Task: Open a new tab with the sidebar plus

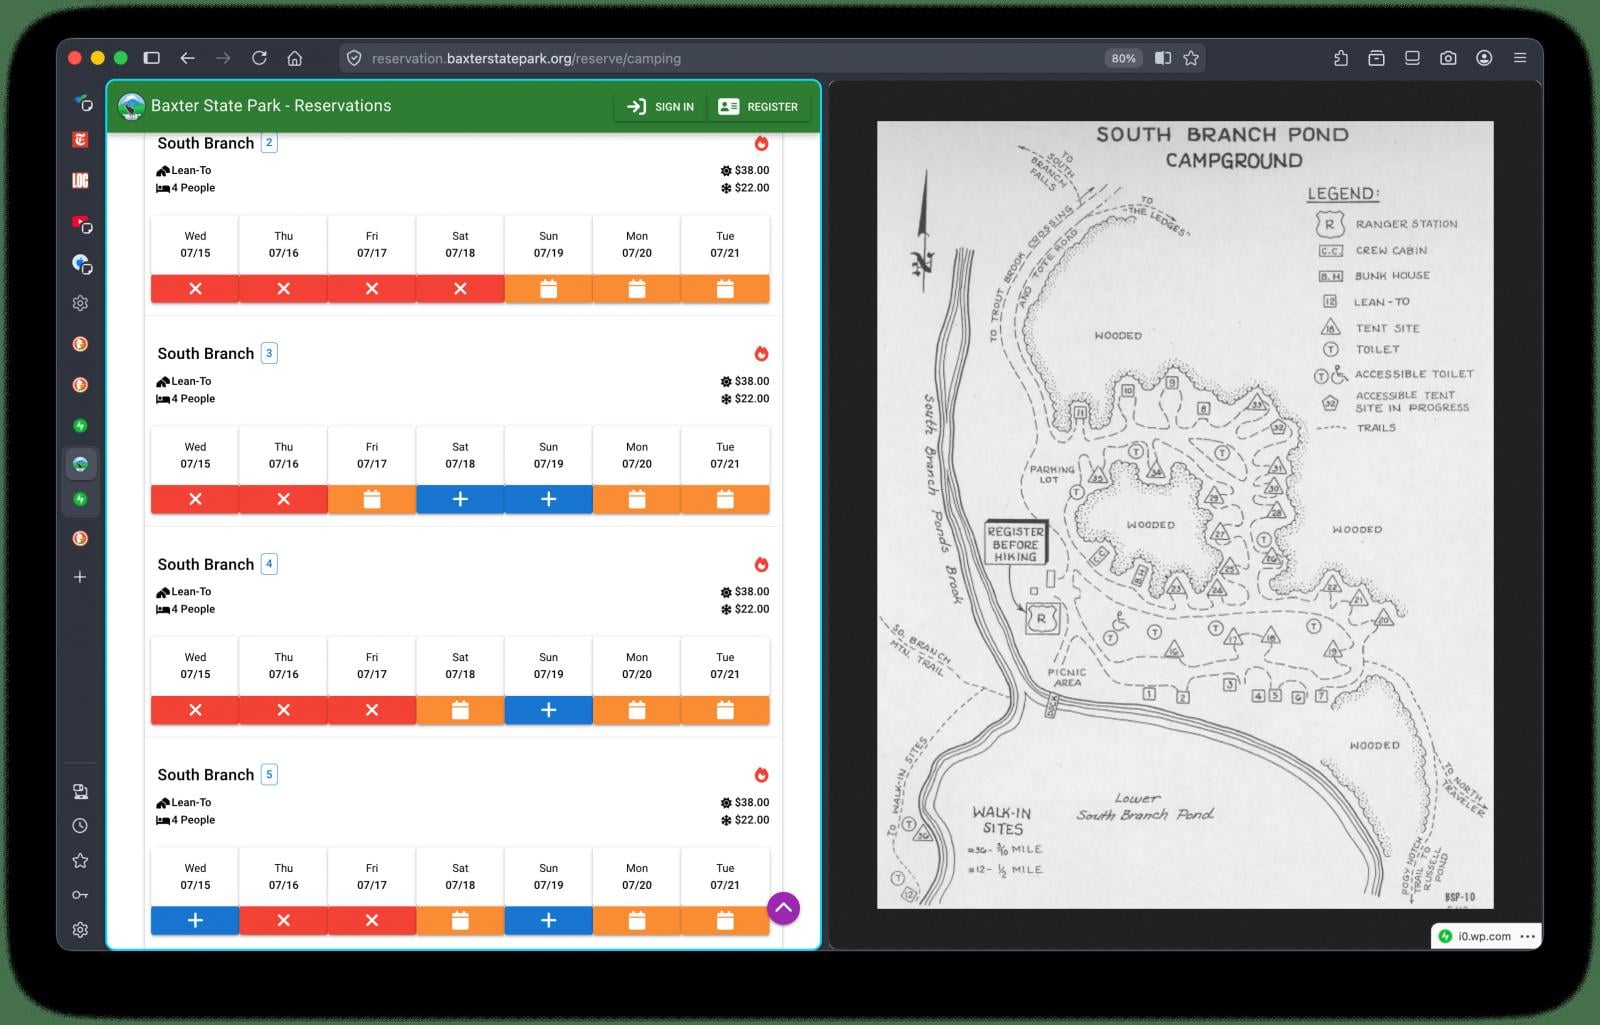Action: [x=80, y=576]
